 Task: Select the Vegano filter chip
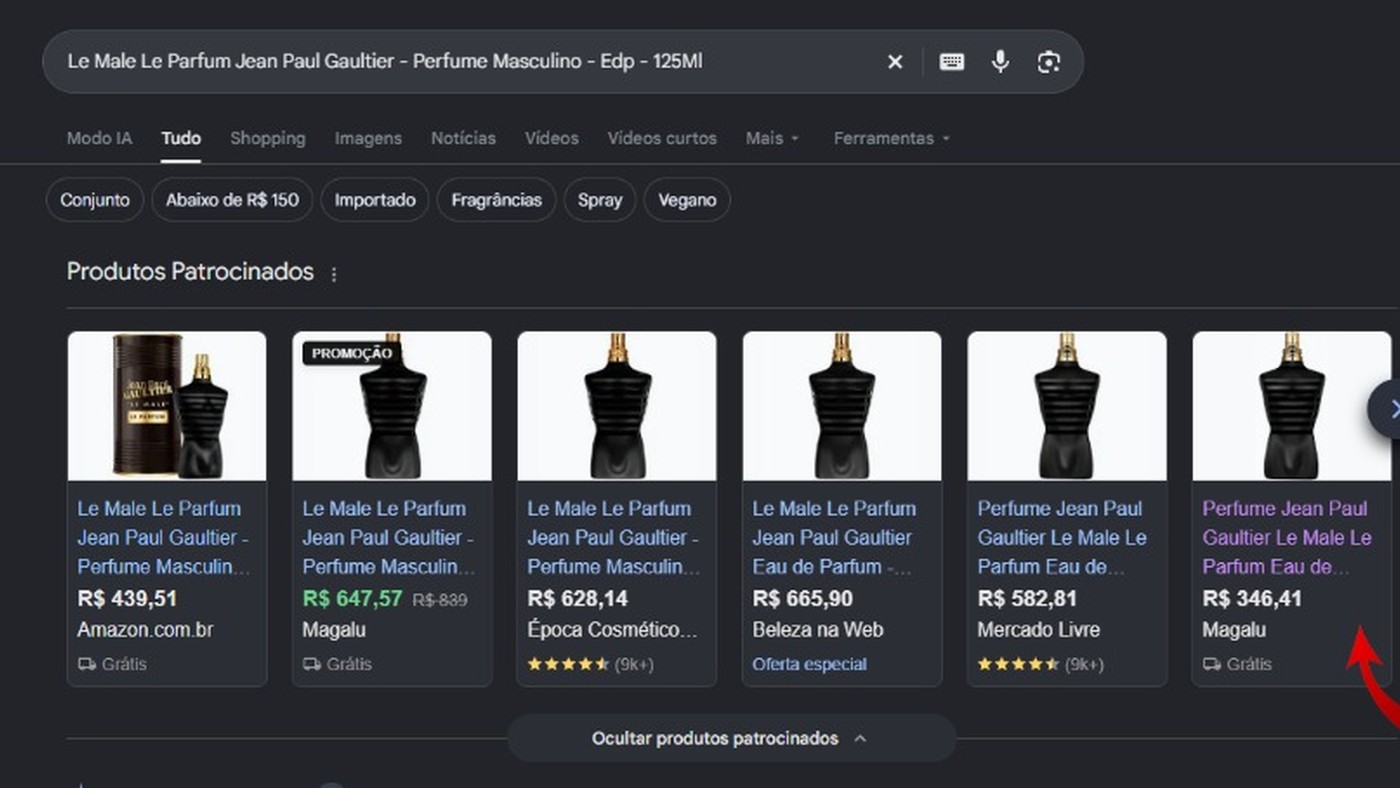click(x=687, y=200)
